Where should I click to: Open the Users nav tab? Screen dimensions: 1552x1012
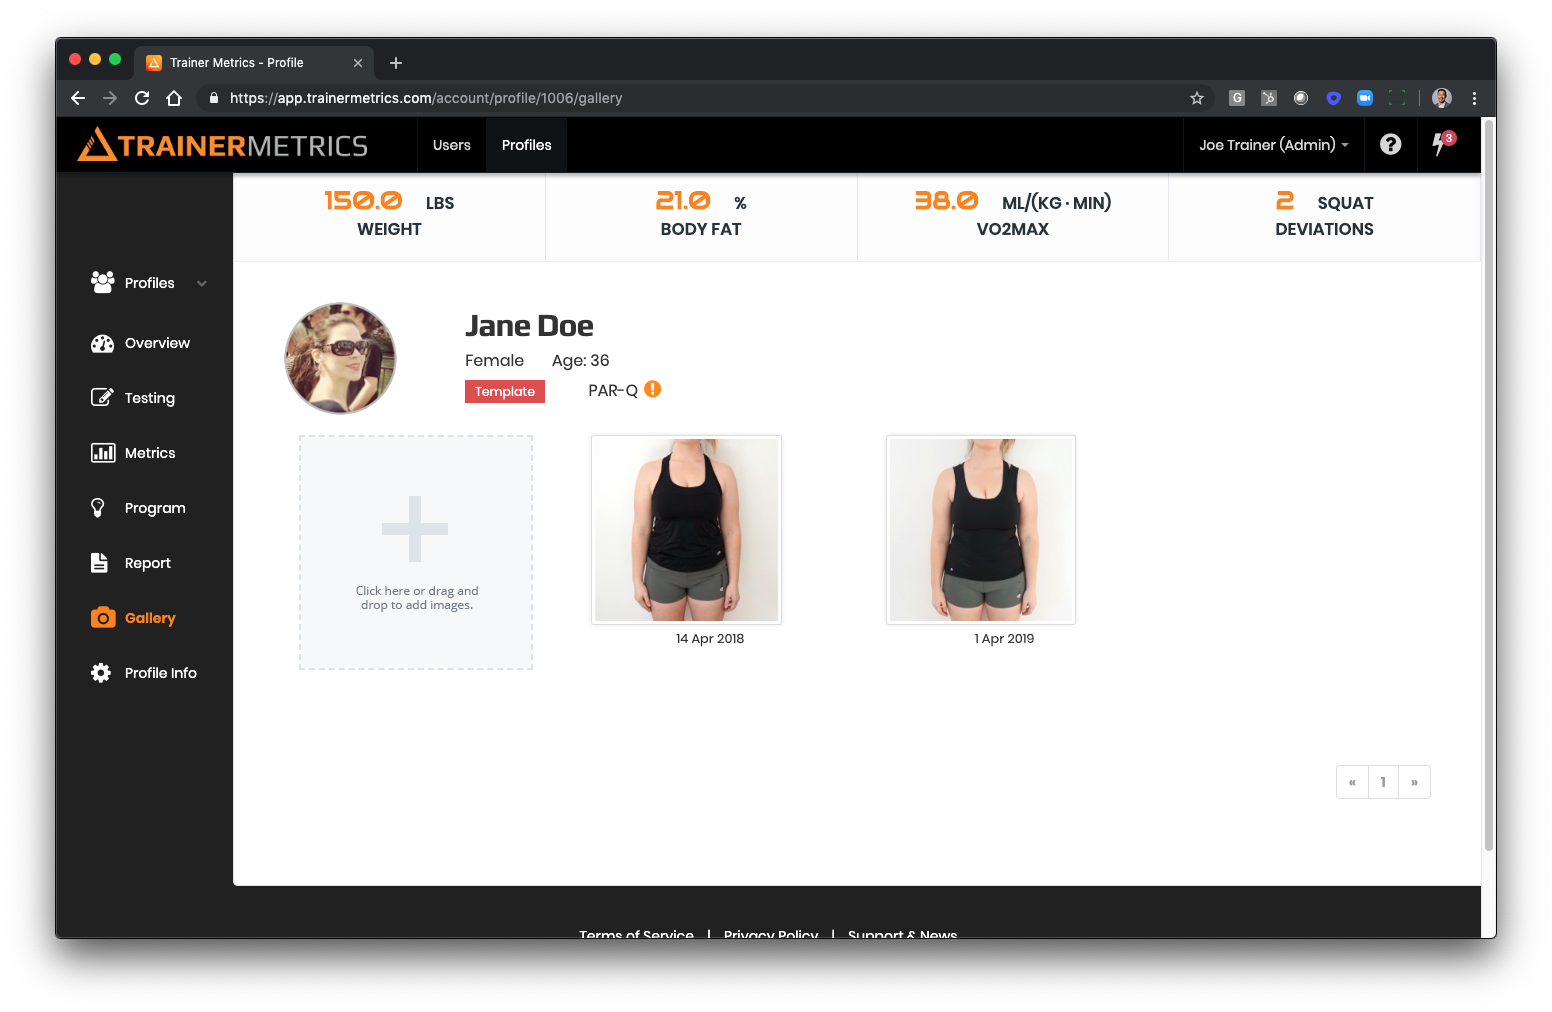[x=451, y=145]
